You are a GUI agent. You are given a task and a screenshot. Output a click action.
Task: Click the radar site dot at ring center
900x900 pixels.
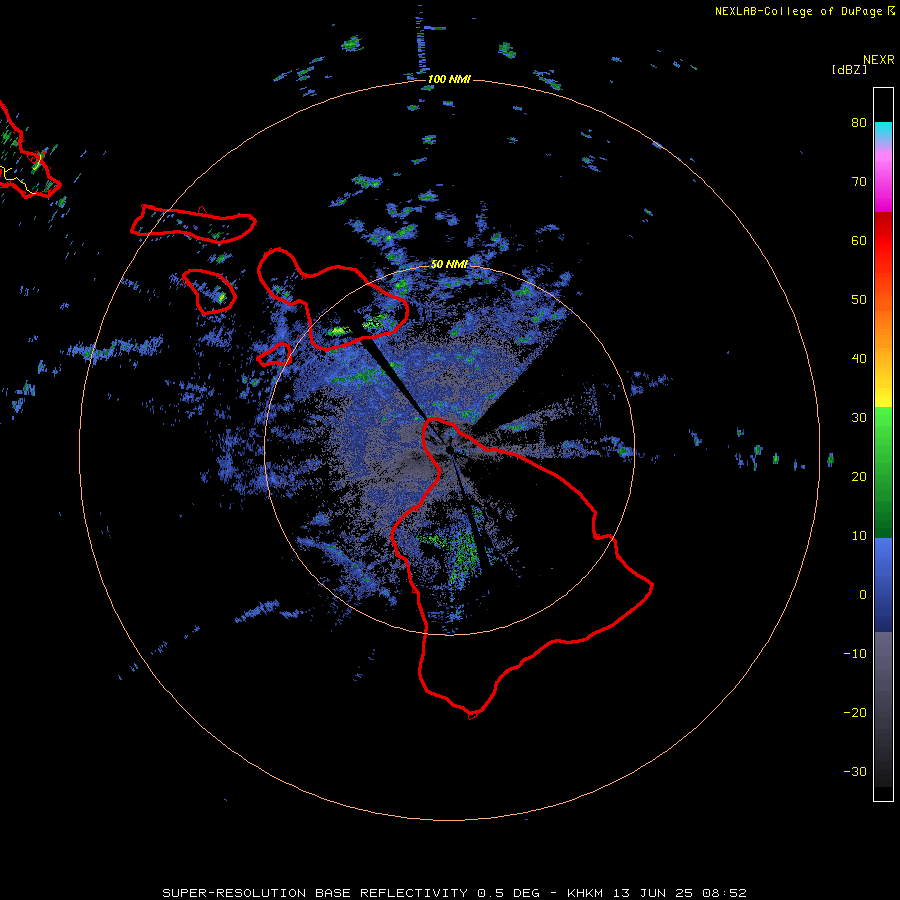tap(450, 449)
